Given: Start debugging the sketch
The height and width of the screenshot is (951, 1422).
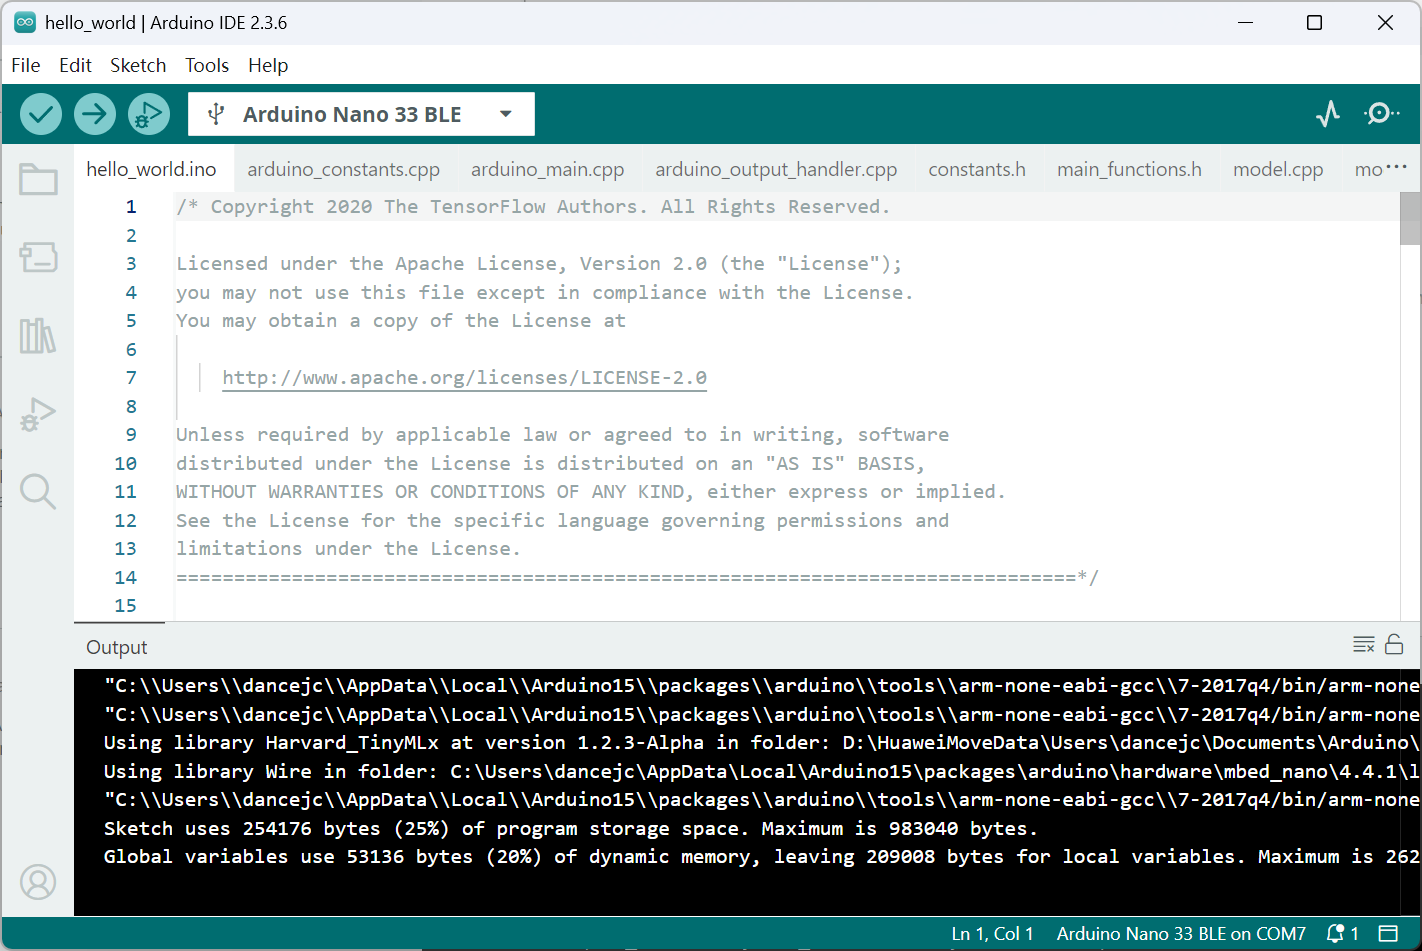Looking at the screenshot, I should click(149, 113).
